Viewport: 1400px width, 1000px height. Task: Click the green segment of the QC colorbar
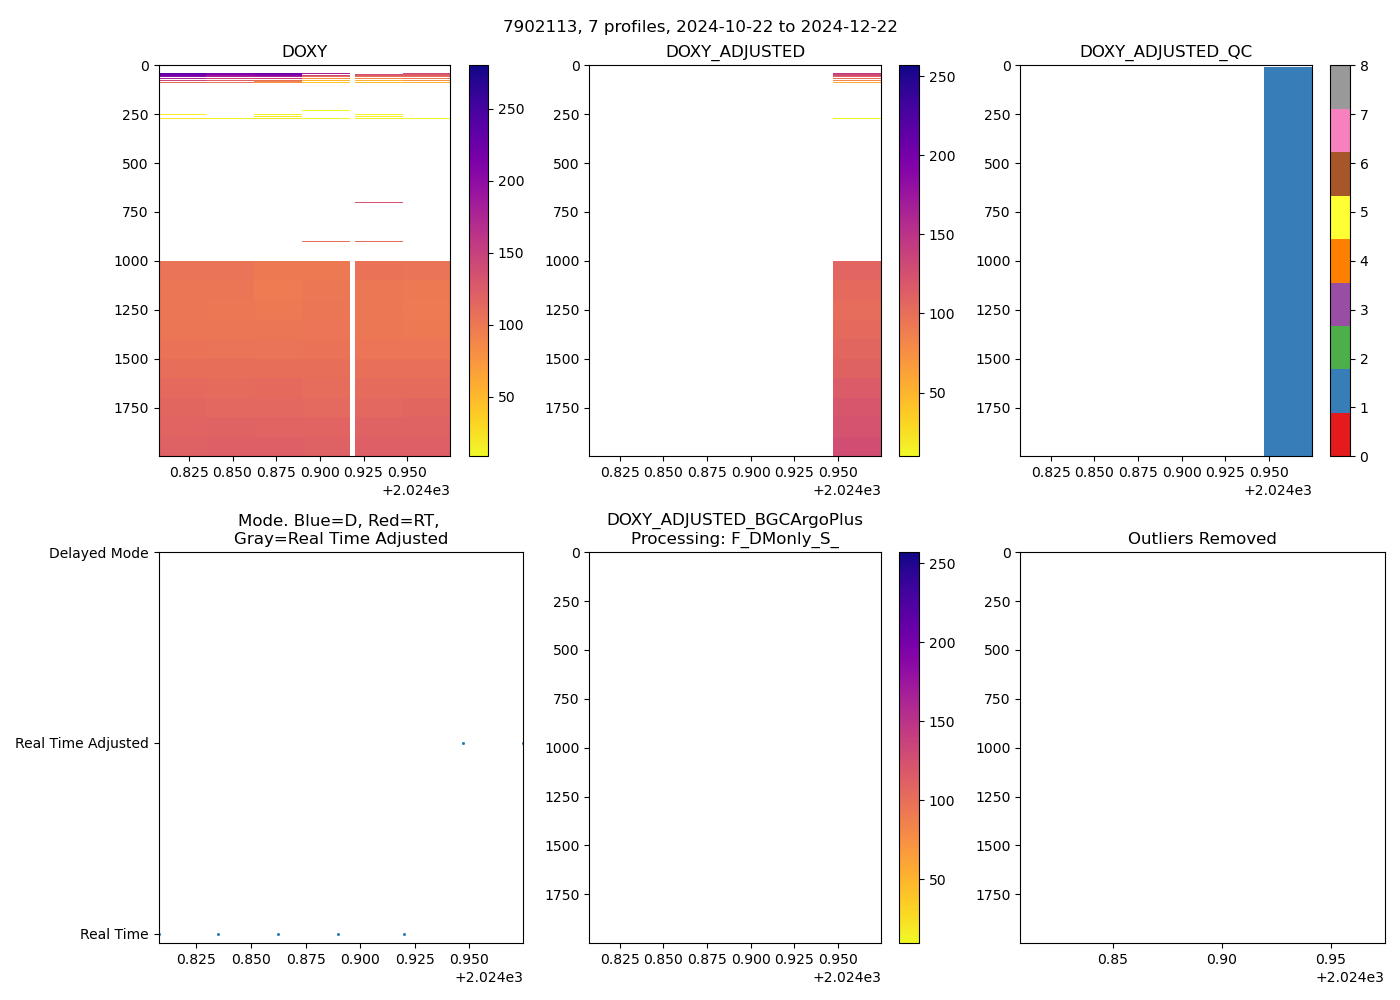pyautogui.click(x=1340, y=348)
